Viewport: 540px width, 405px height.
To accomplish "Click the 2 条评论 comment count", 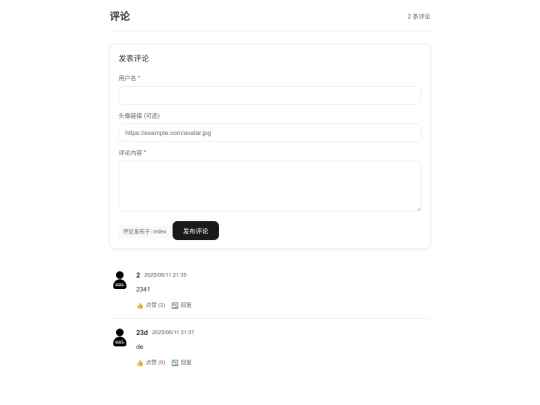I will 419,17.
